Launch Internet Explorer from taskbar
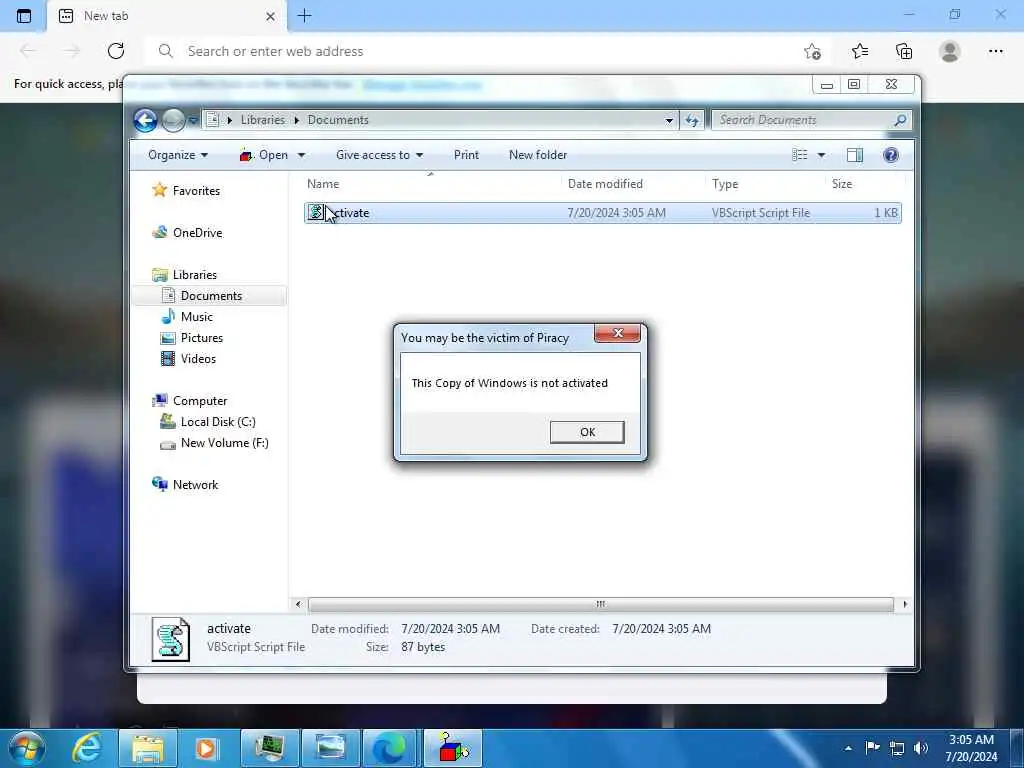The width and height of the screenshot is (1024, 768). [87, 748]
